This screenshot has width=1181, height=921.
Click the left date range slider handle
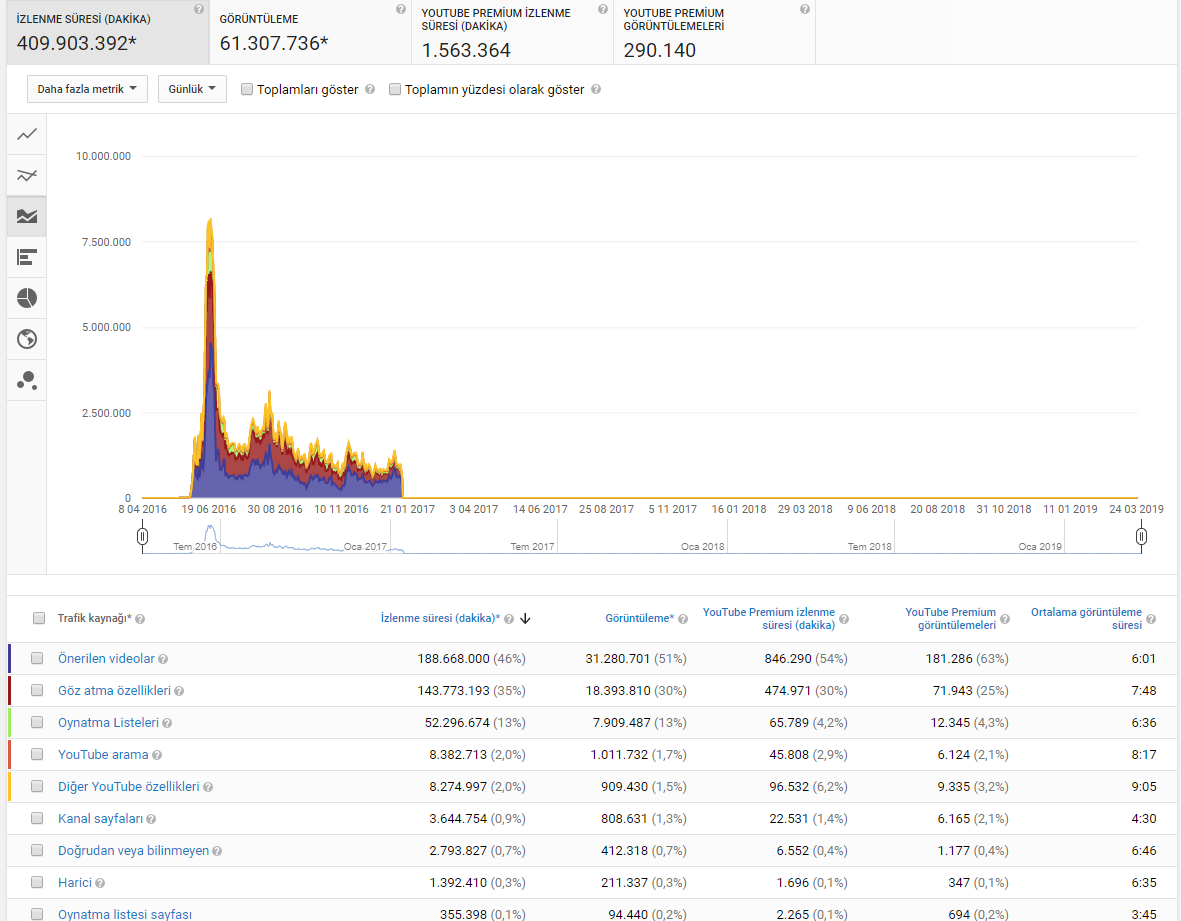[142, 536]
